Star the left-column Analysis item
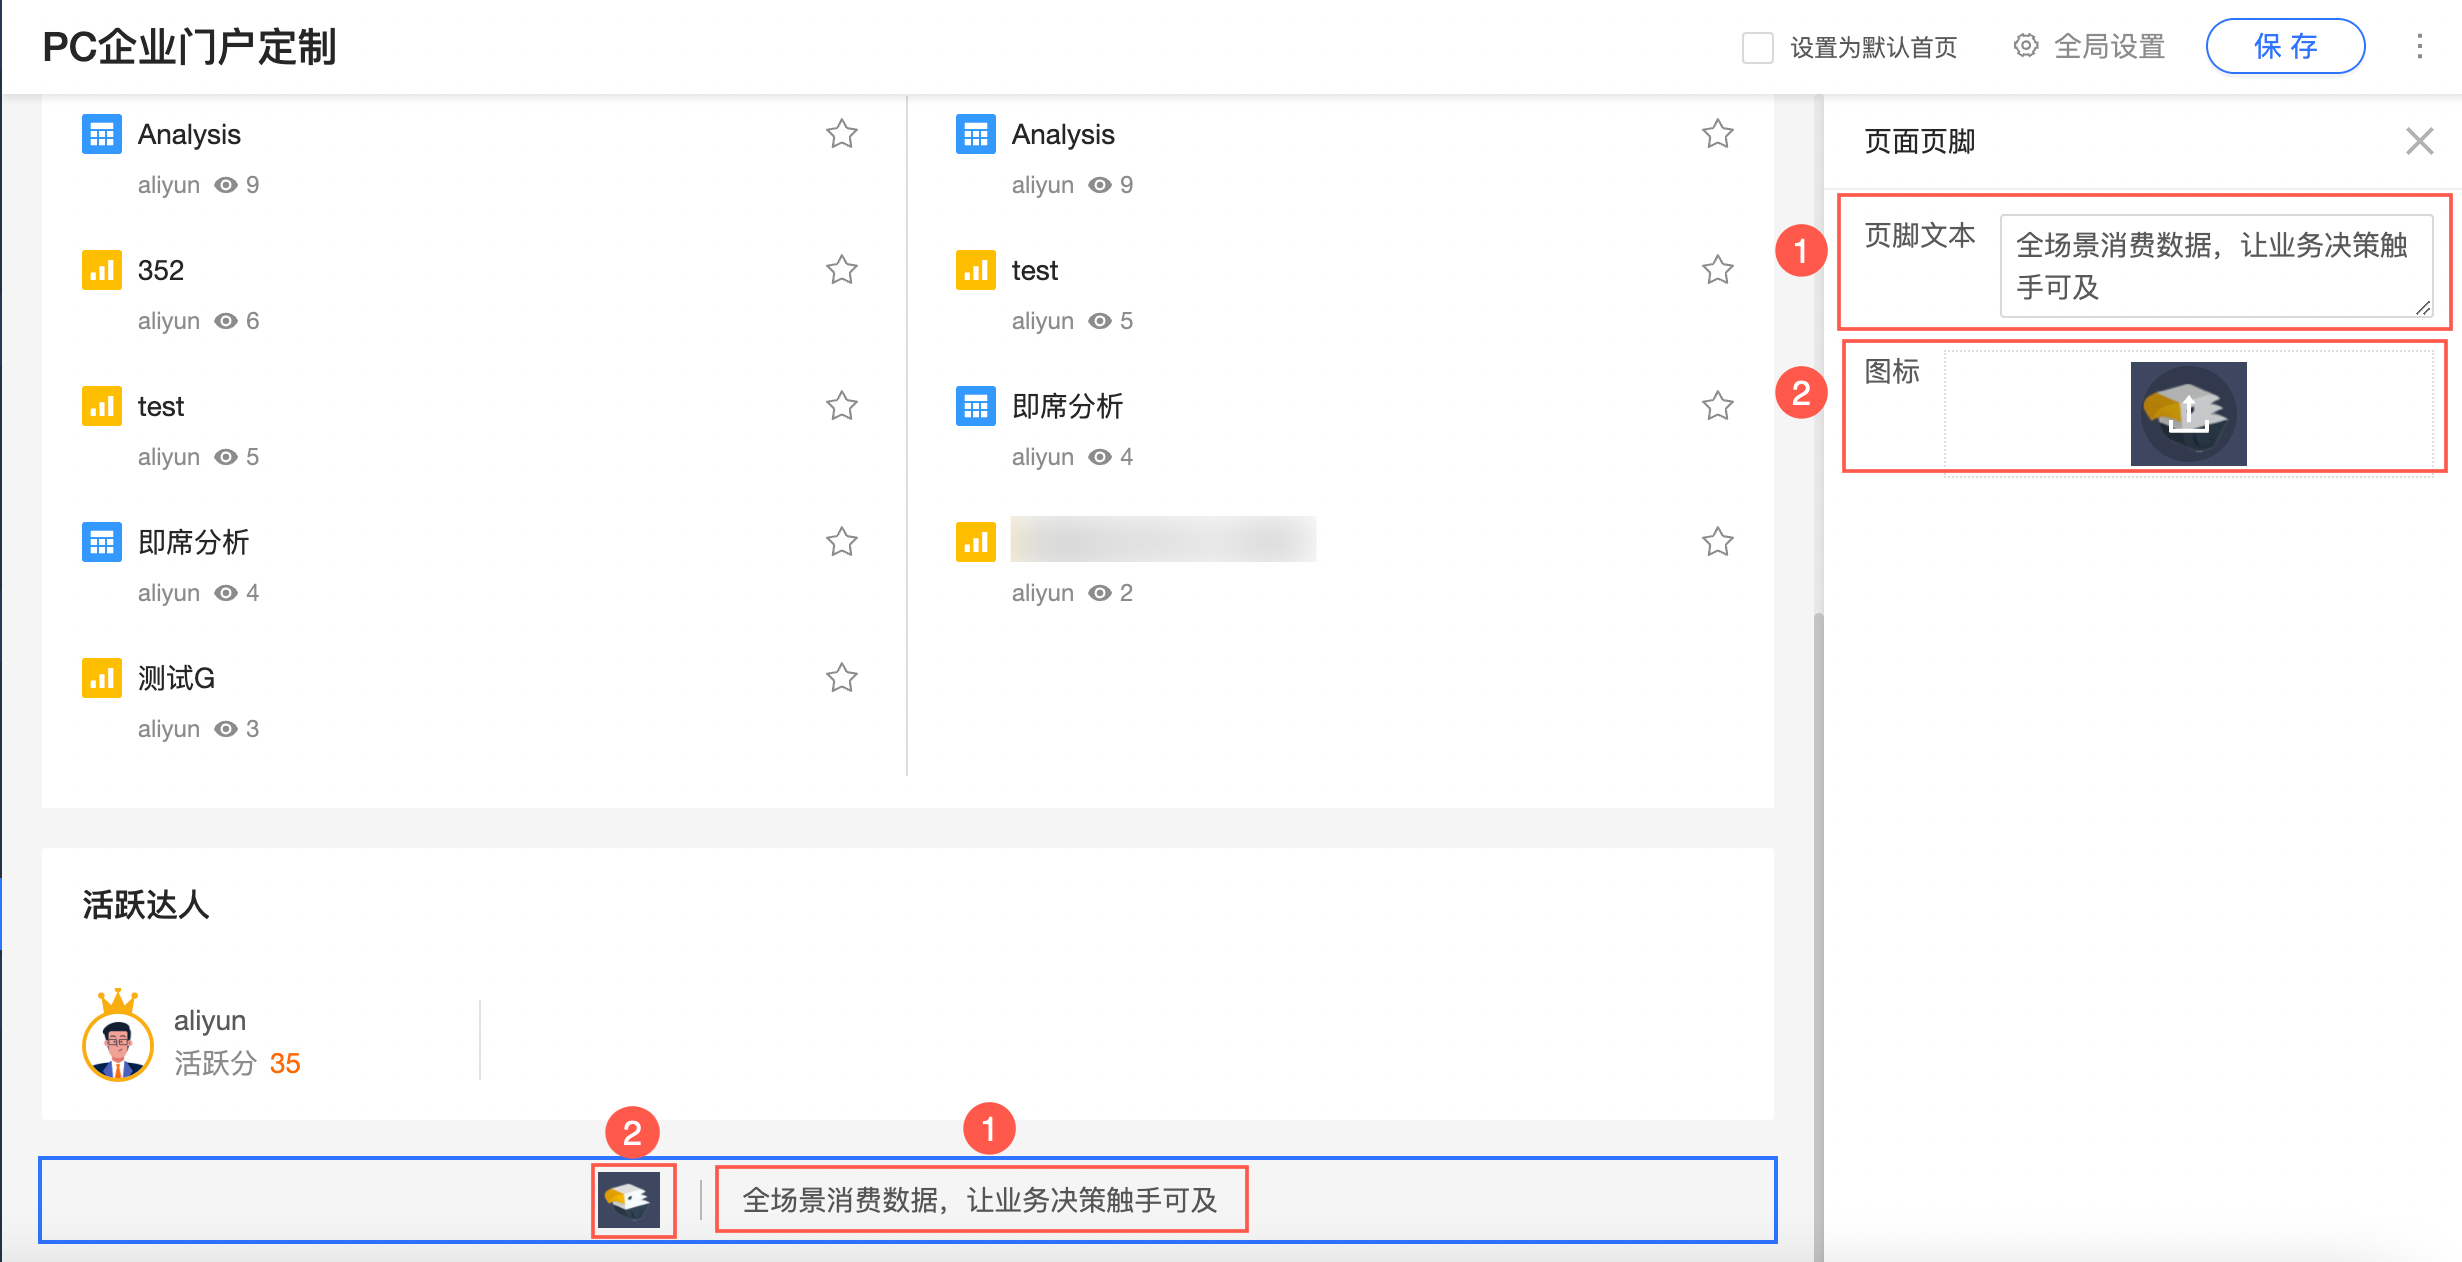This screenshot has width=2462, height=1262. 841,134
